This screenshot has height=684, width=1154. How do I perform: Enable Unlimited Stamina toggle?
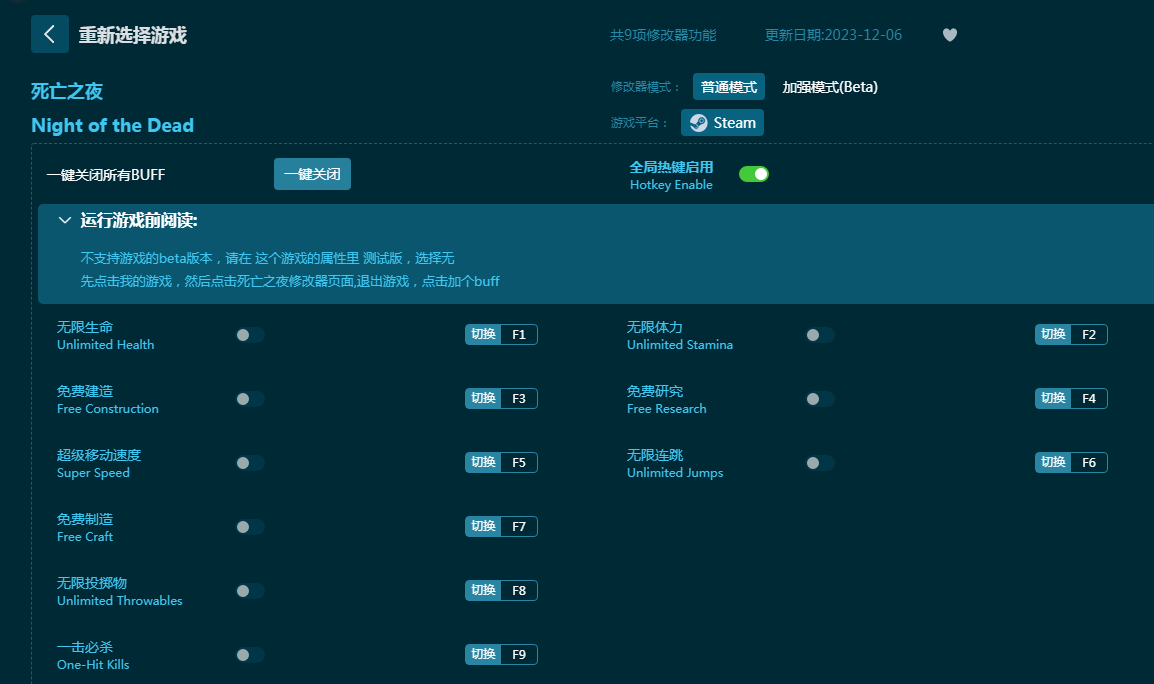[x=820, y=335]
